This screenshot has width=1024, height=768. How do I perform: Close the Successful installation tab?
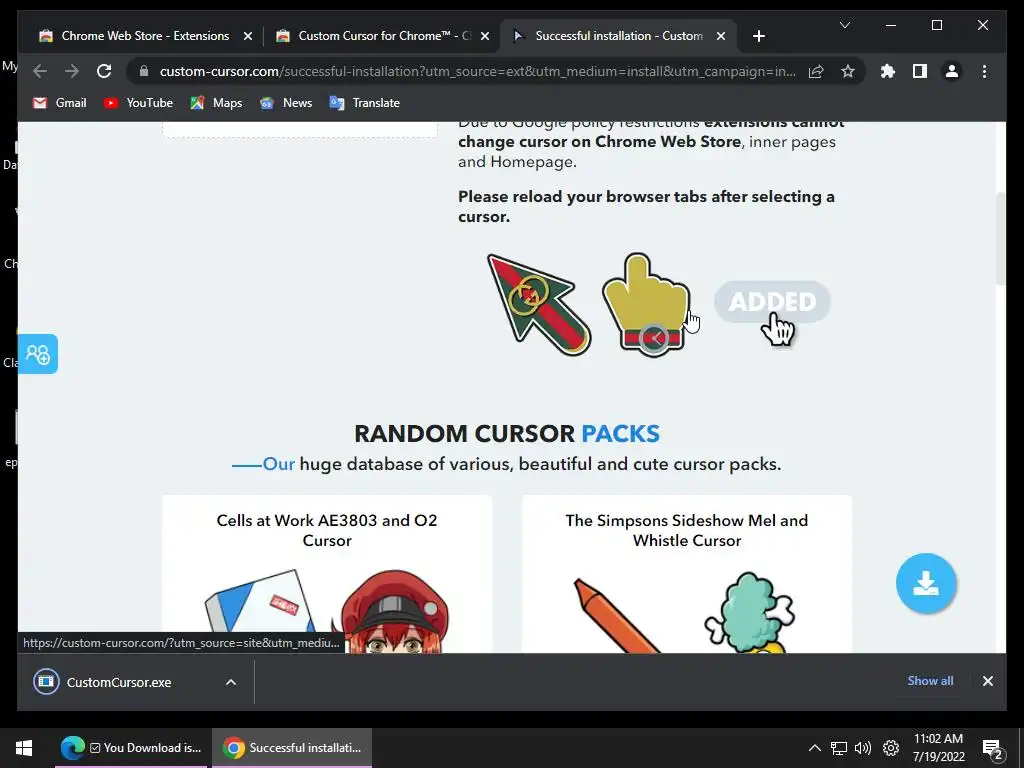[720, 36]
